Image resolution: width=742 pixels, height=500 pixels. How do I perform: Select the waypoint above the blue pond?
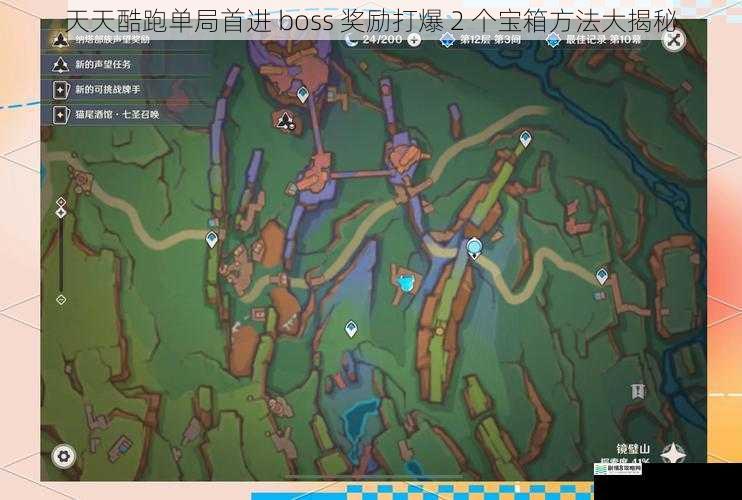click(x=351, y=328)
